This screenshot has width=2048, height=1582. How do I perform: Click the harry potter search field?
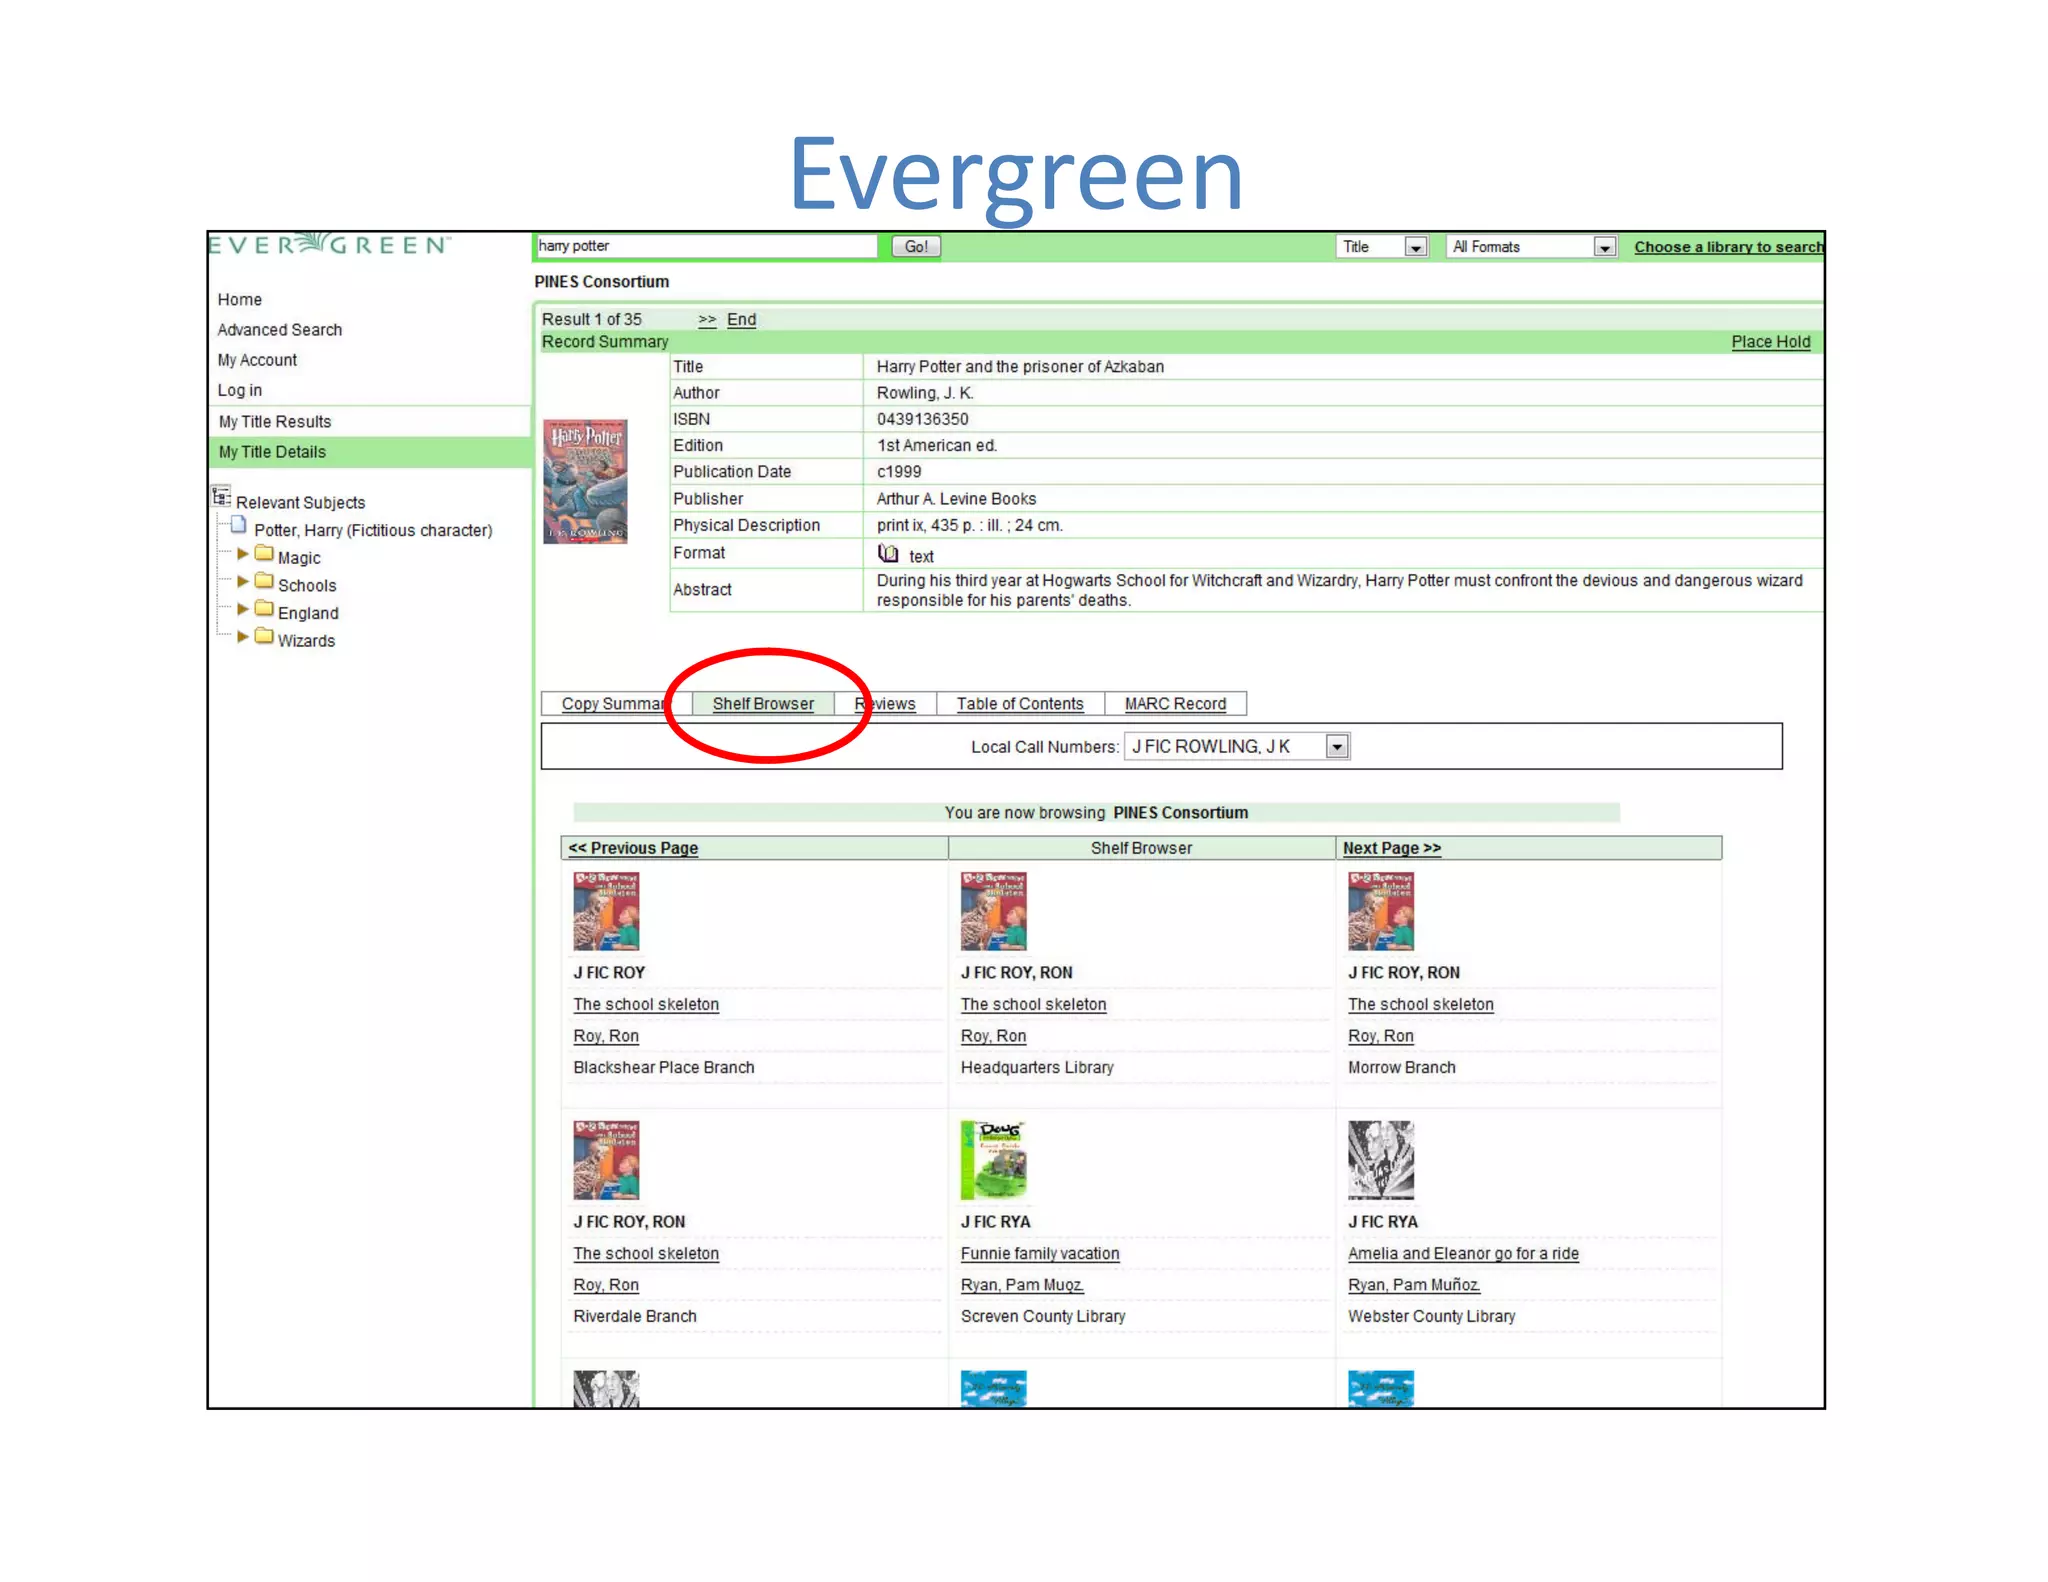(705, 246)
